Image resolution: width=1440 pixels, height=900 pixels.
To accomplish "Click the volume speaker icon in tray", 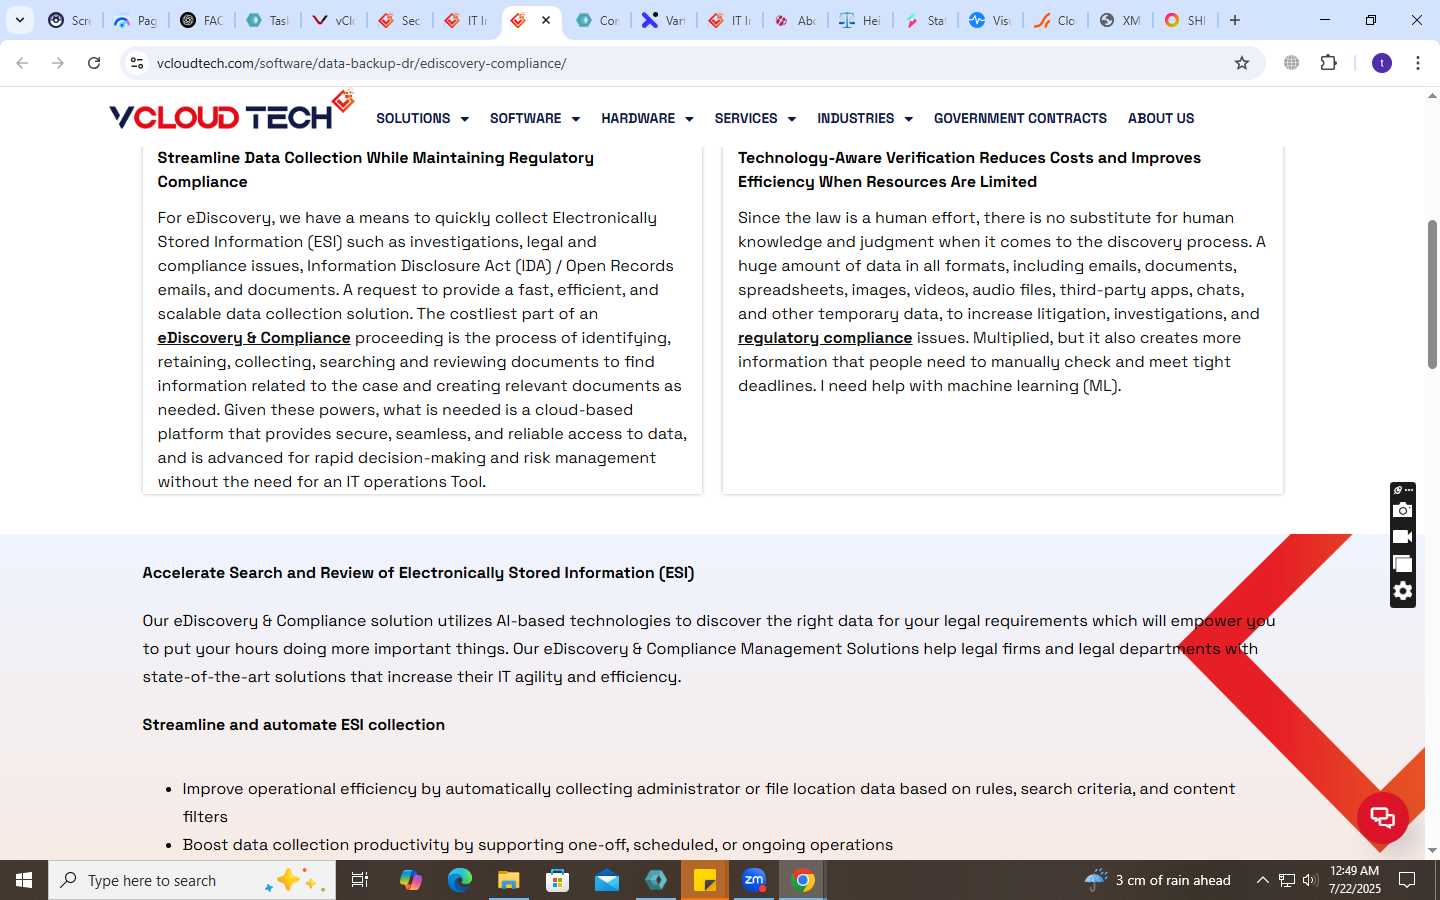I will (1310, 880).
